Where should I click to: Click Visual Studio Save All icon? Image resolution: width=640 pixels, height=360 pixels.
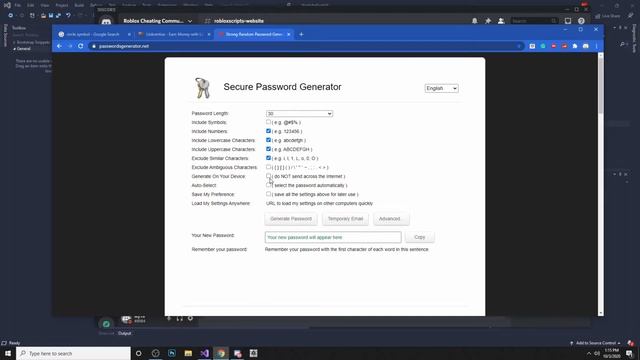point(58,16)
